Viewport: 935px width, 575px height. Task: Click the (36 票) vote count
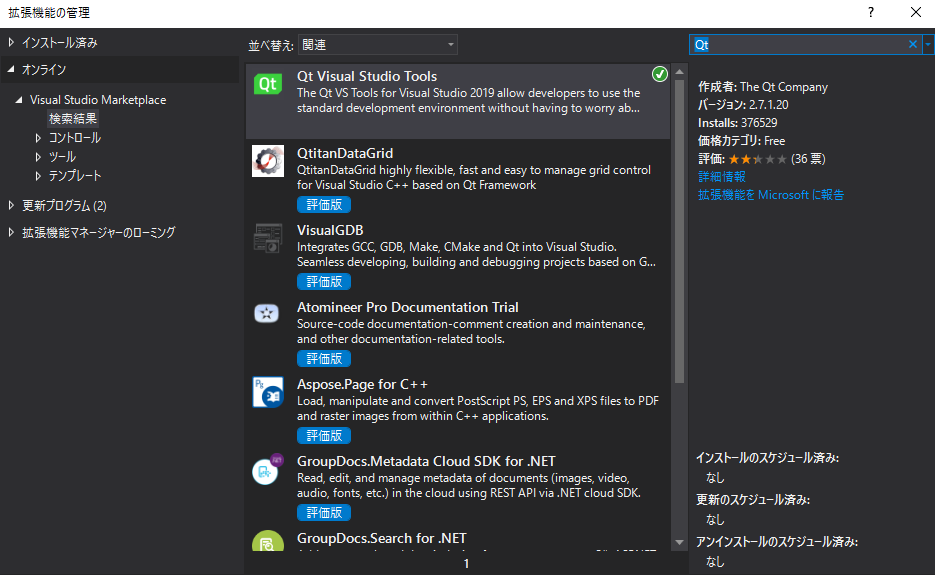(808, 159)
